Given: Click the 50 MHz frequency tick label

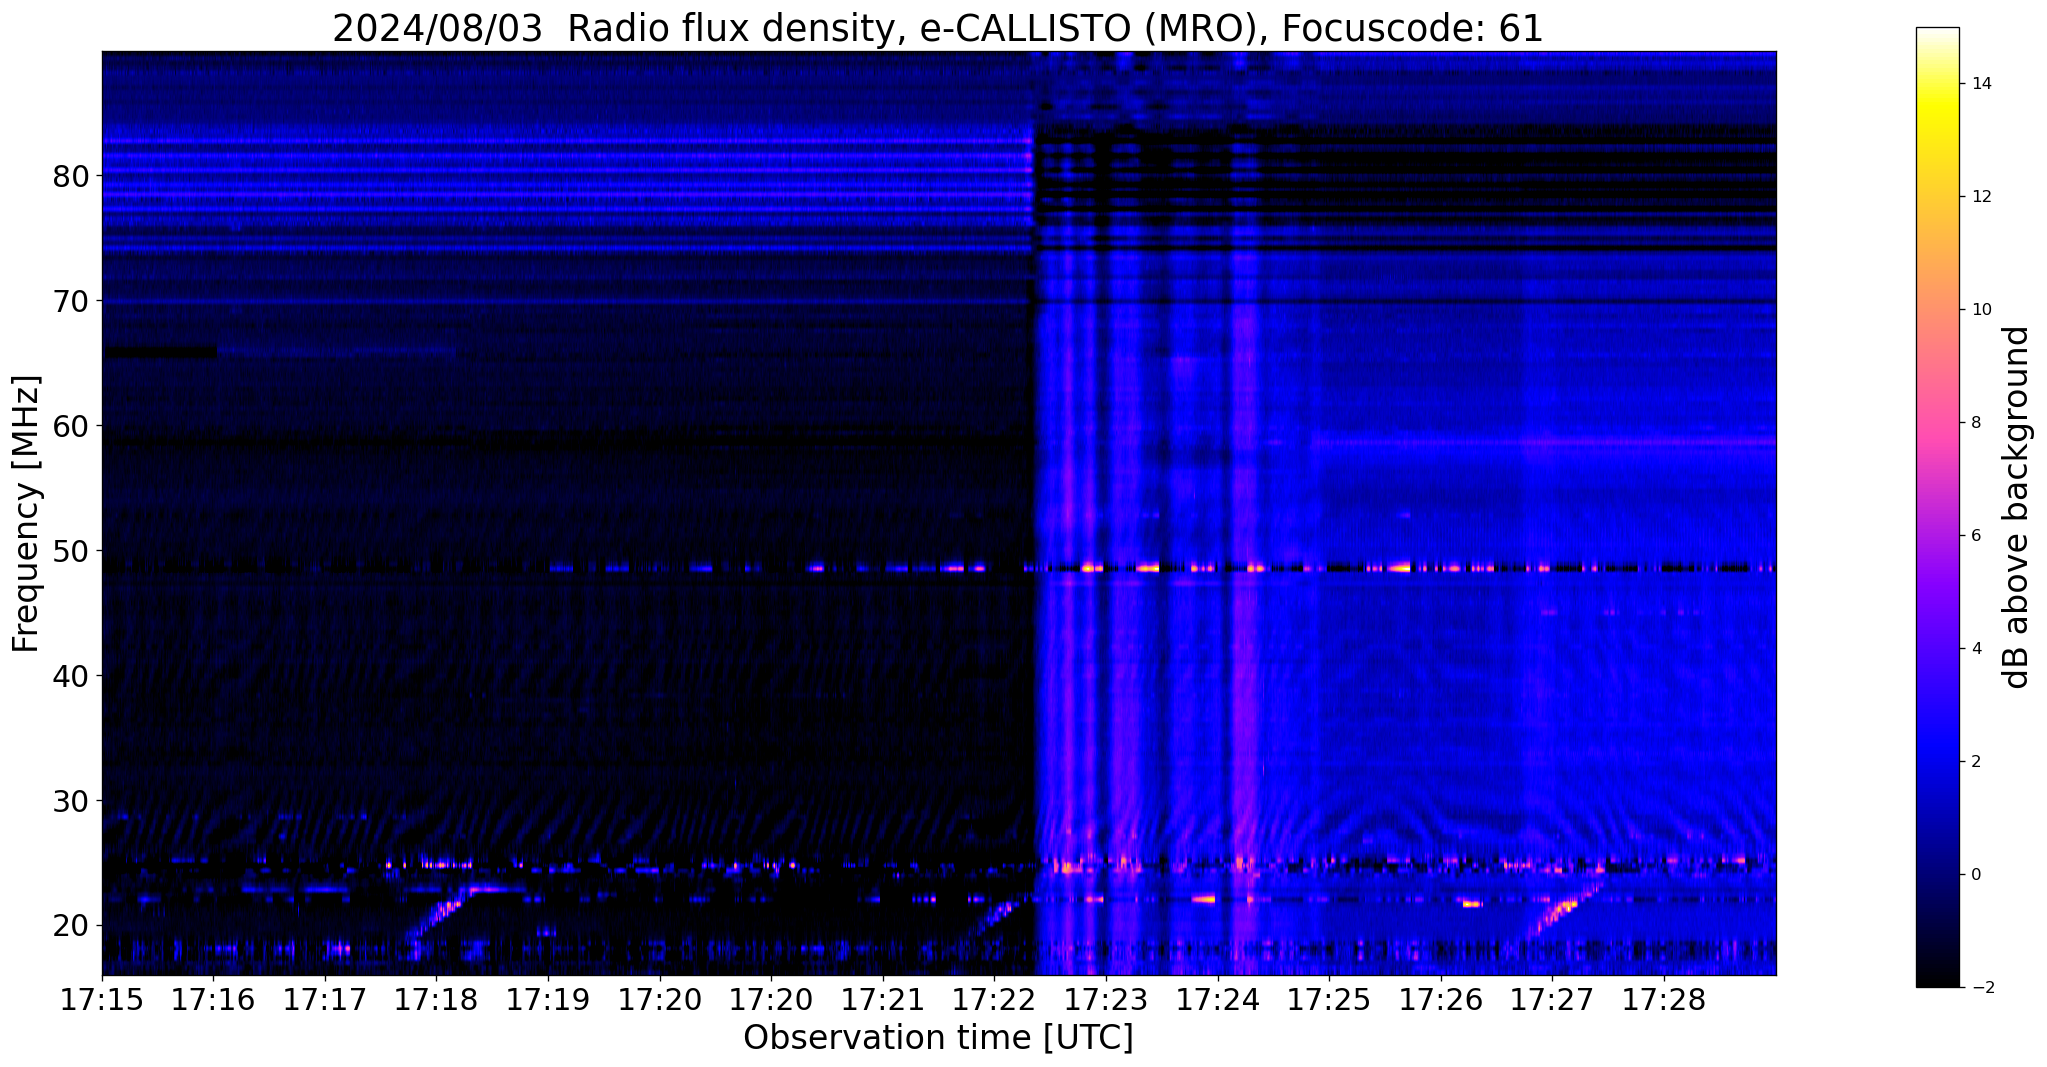Looking at the screenshot, I should pos(70,551).
